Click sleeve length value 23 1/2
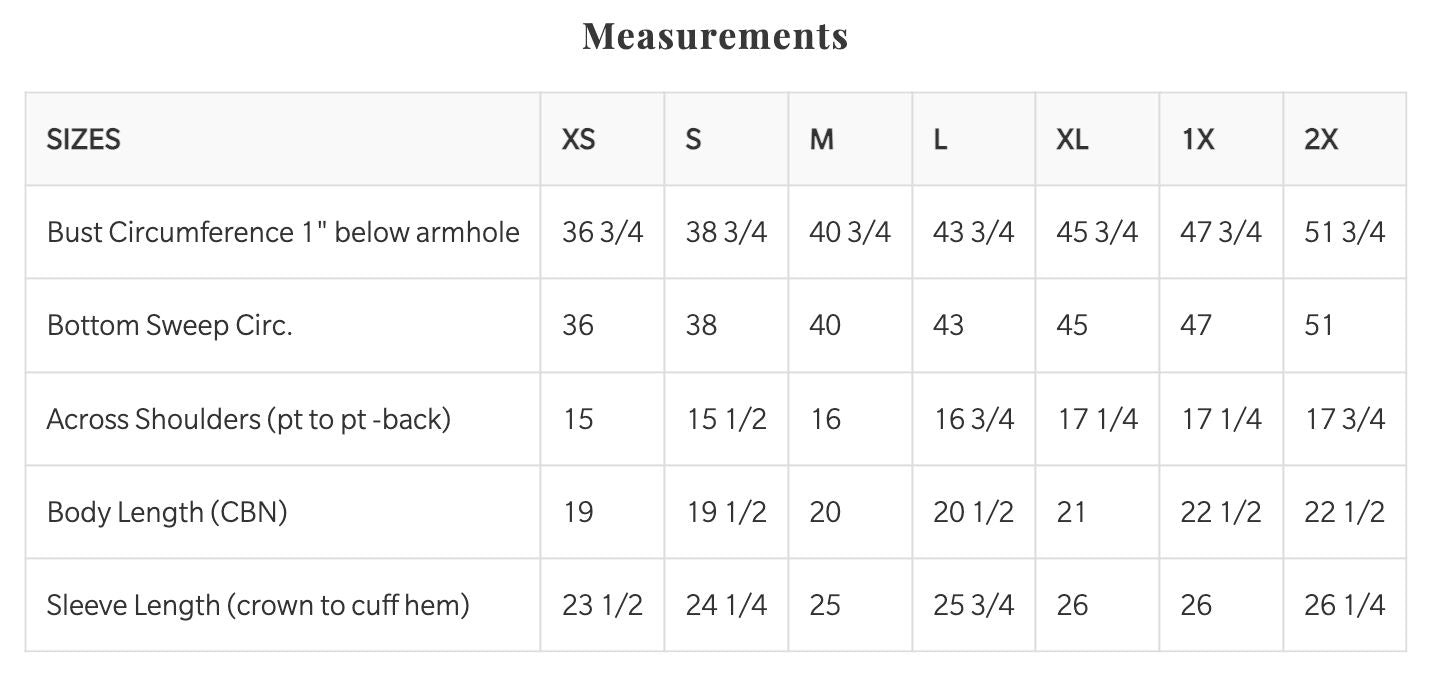The height and width of the screenshot is (684, 1436). pos(603,605)
